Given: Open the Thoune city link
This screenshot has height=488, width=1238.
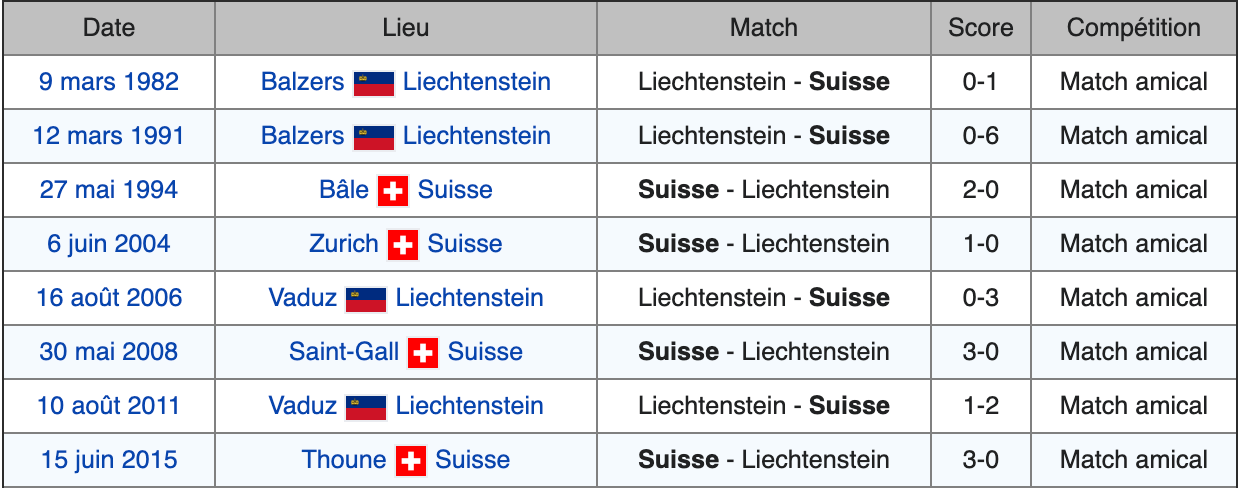Looking at the screenshot, I should (344, 460).
